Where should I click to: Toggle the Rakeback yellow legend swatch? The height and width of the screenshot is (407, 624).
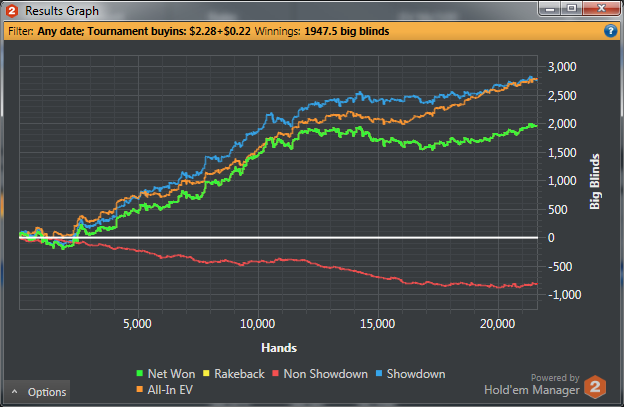click(206, 374)
